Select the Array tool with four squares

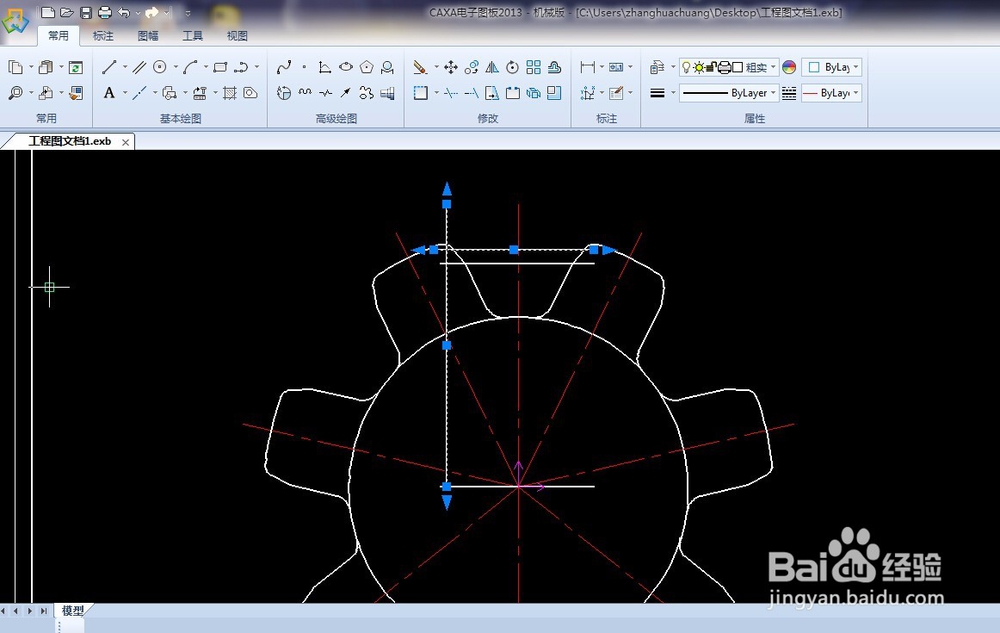click(x=533, y=67)
